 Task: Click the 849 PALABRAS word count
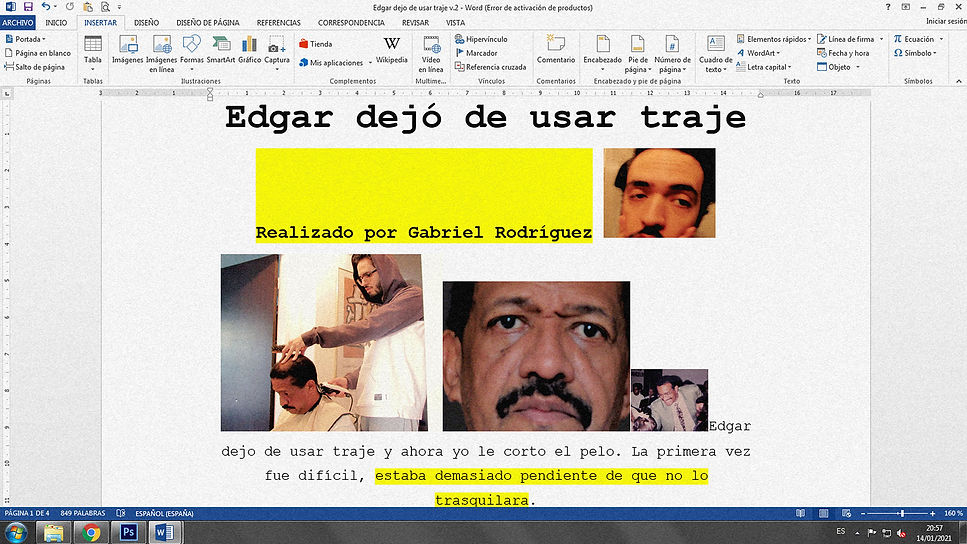click(x=83, y=513)
